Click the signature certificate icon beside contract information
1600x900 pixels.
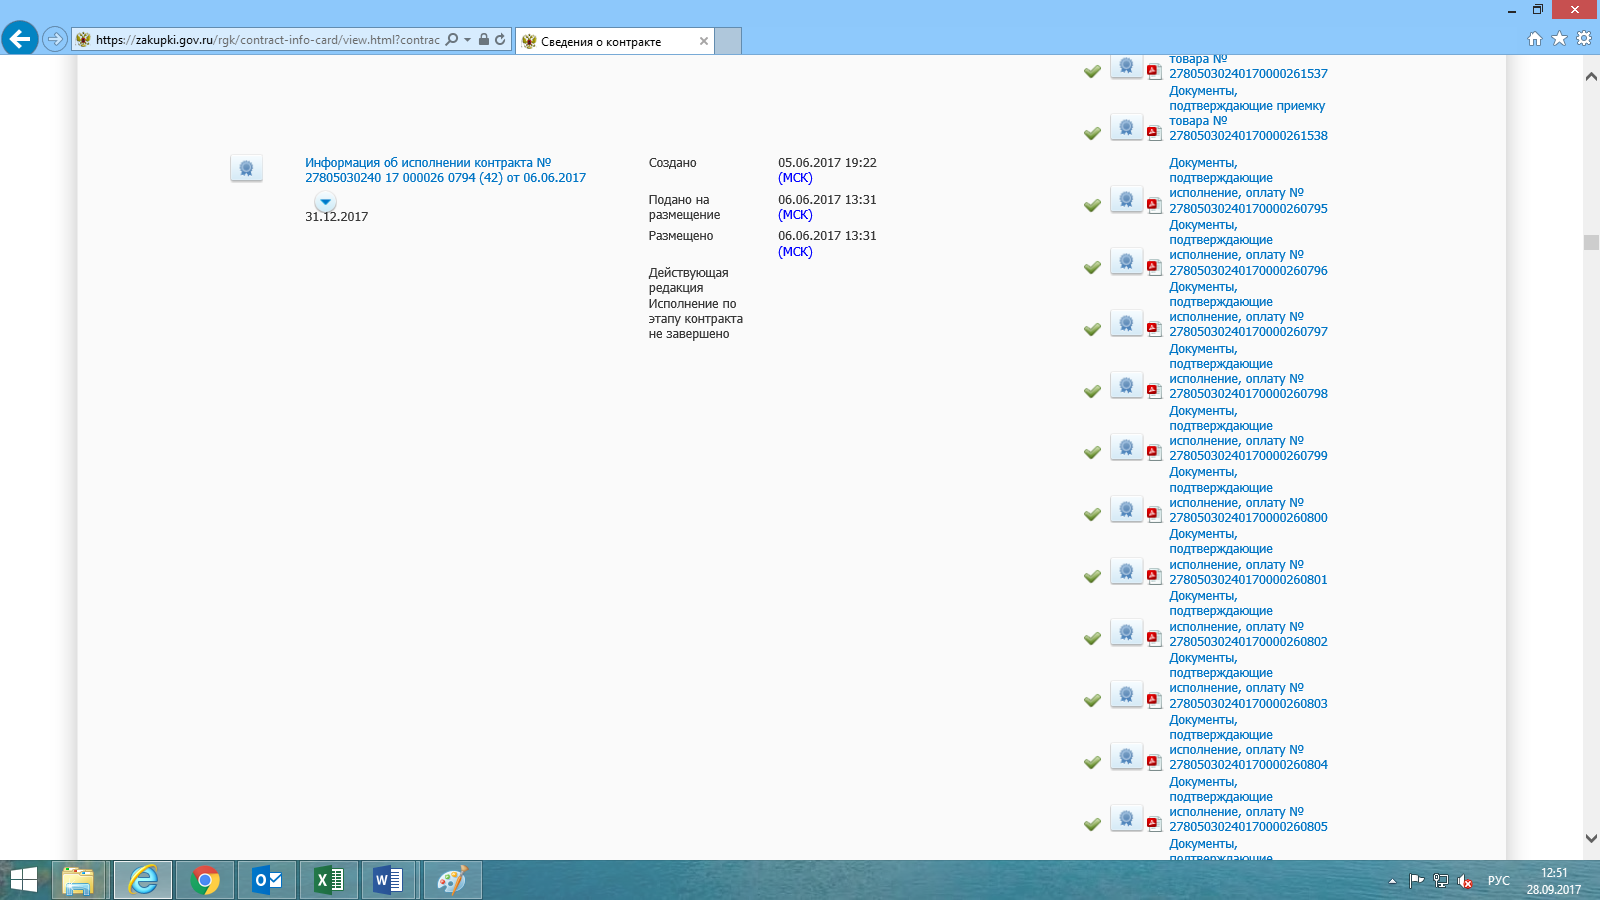point(246,169)
